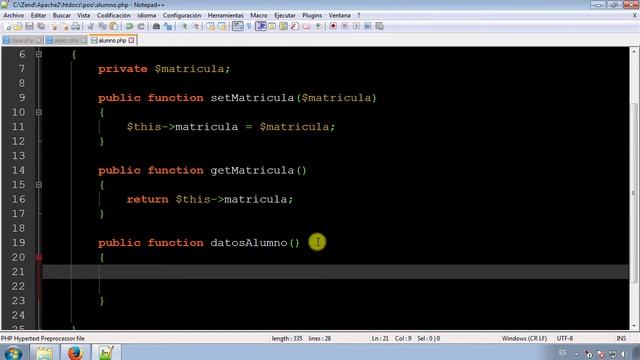Open the Buscar menu

click(62, 16)
